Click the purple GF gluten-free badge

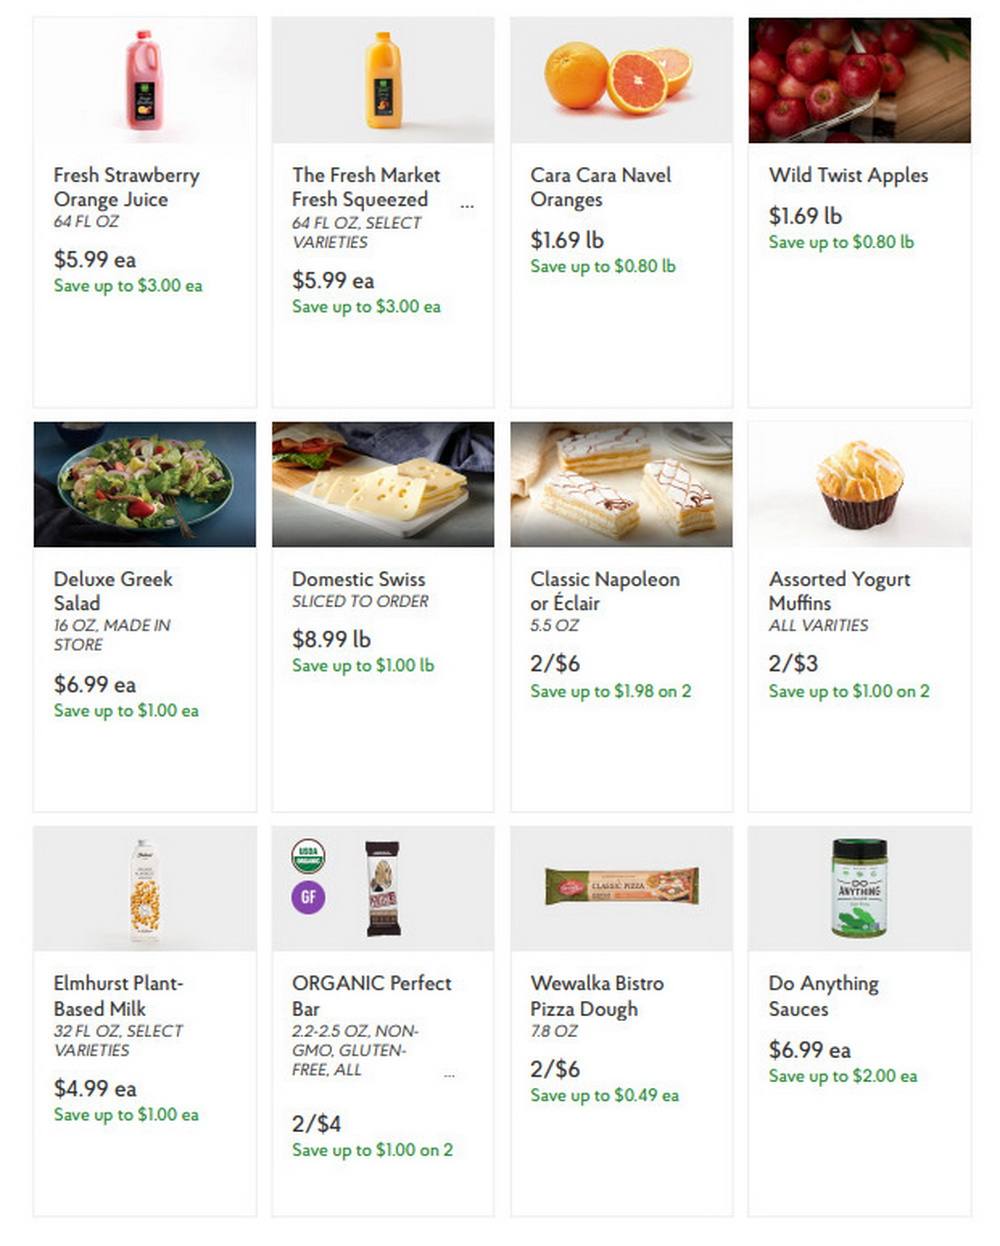click(309, 899)
